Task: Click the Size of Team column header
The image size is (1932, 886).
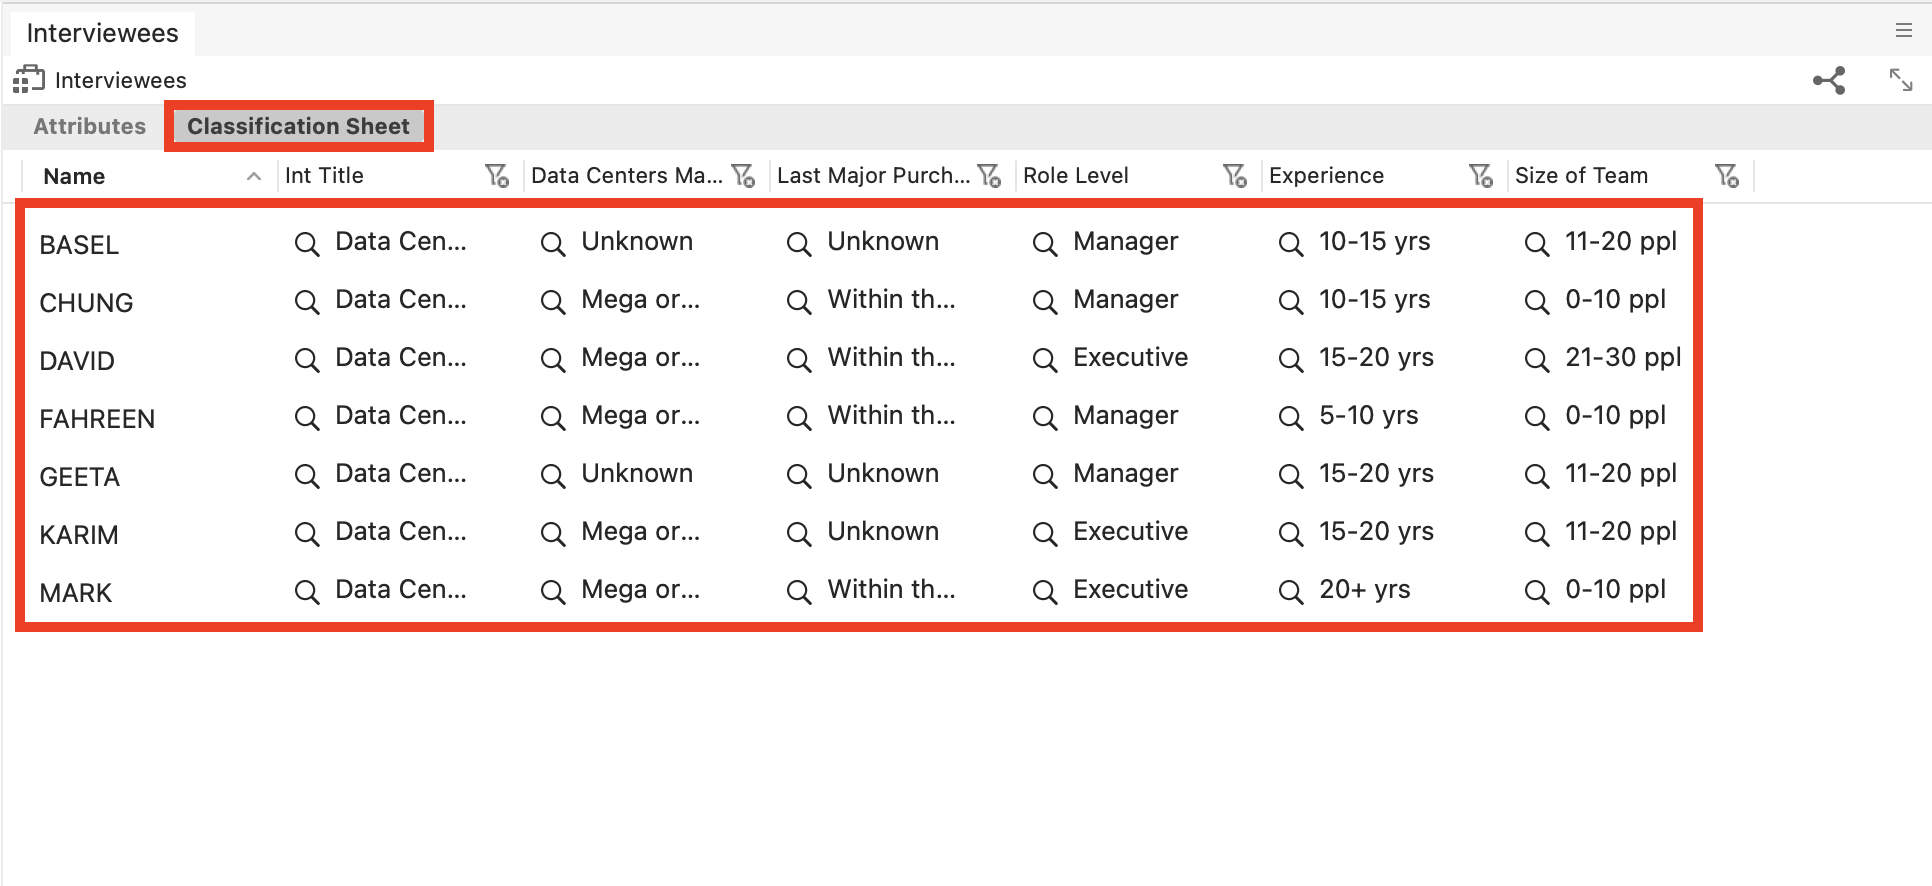Action: [1581, 176]
